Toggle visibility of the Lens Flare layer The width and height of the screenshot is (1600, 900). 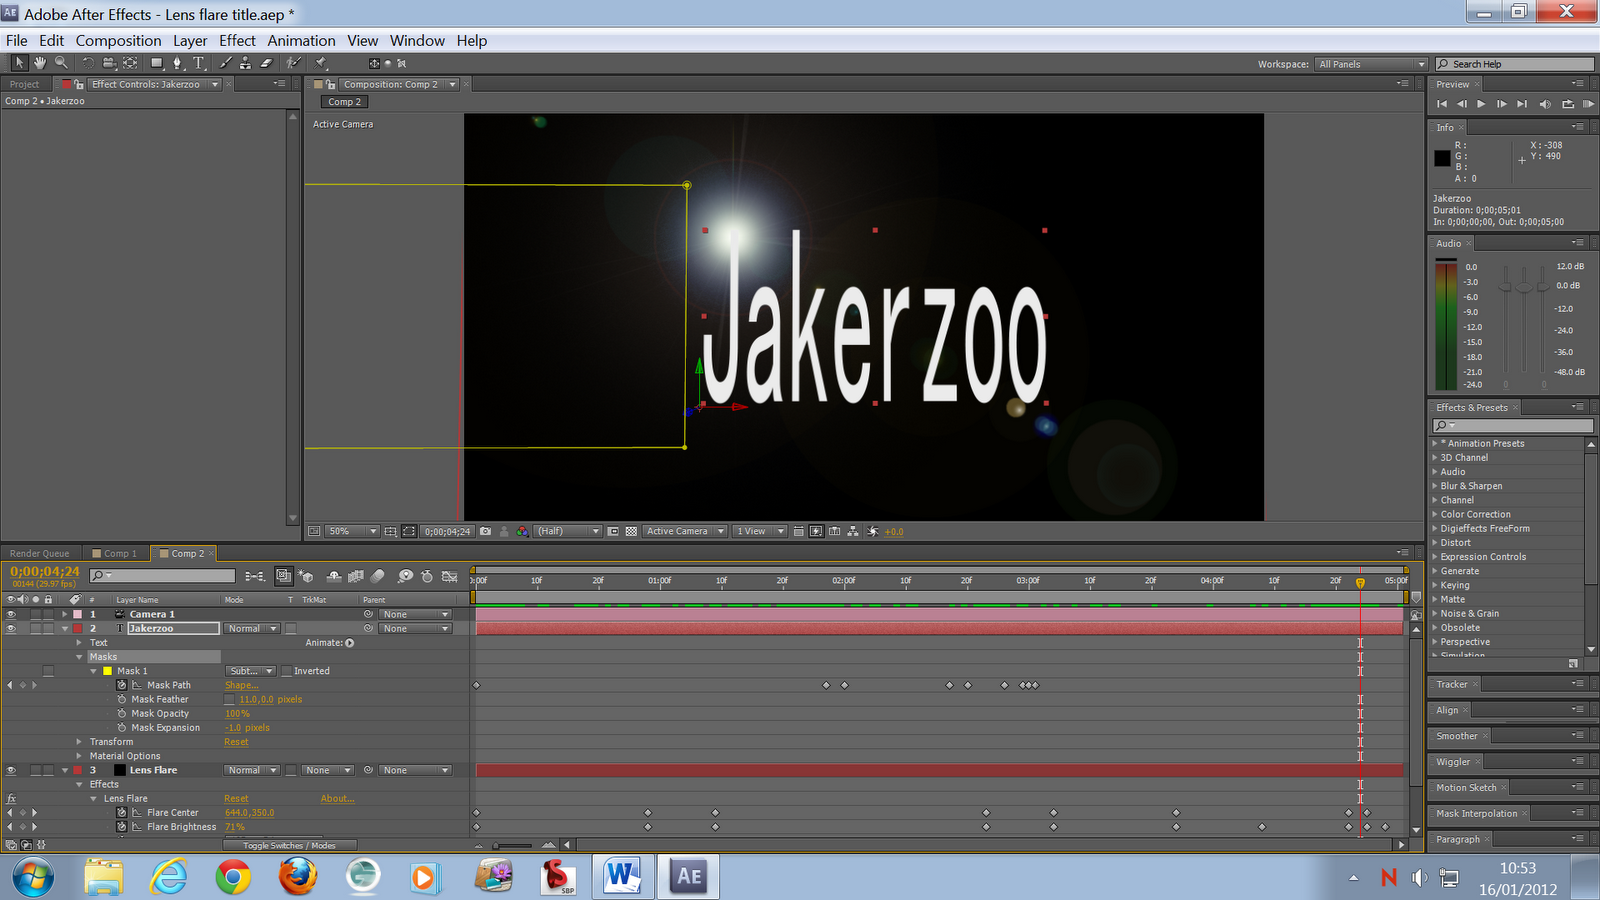(11, 770)
